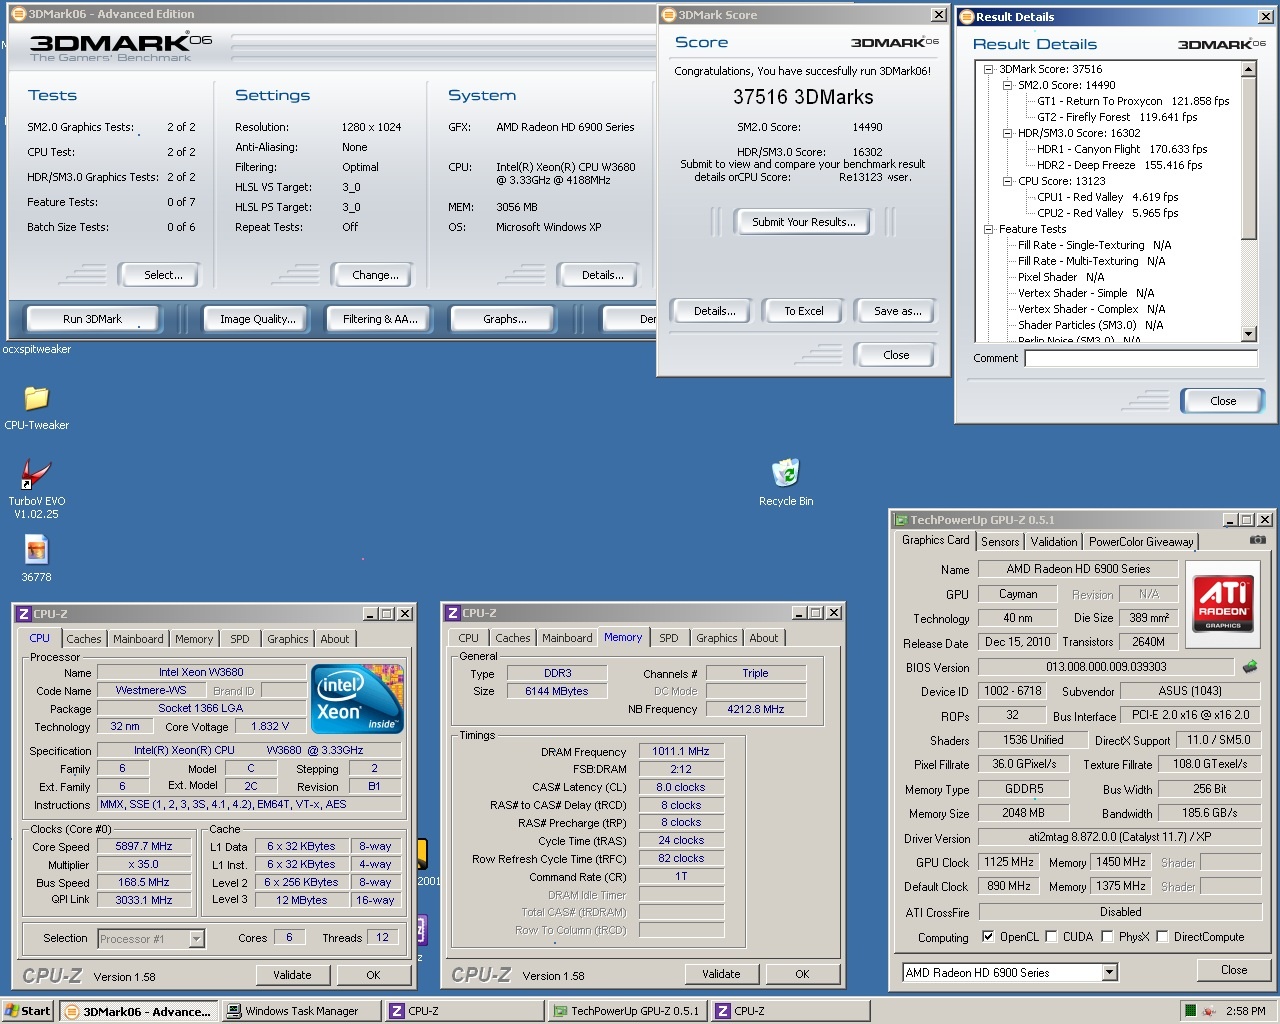Click the Image Quality... button
Viewport: 1280px width, 1024px height.
tap(258, 319)
